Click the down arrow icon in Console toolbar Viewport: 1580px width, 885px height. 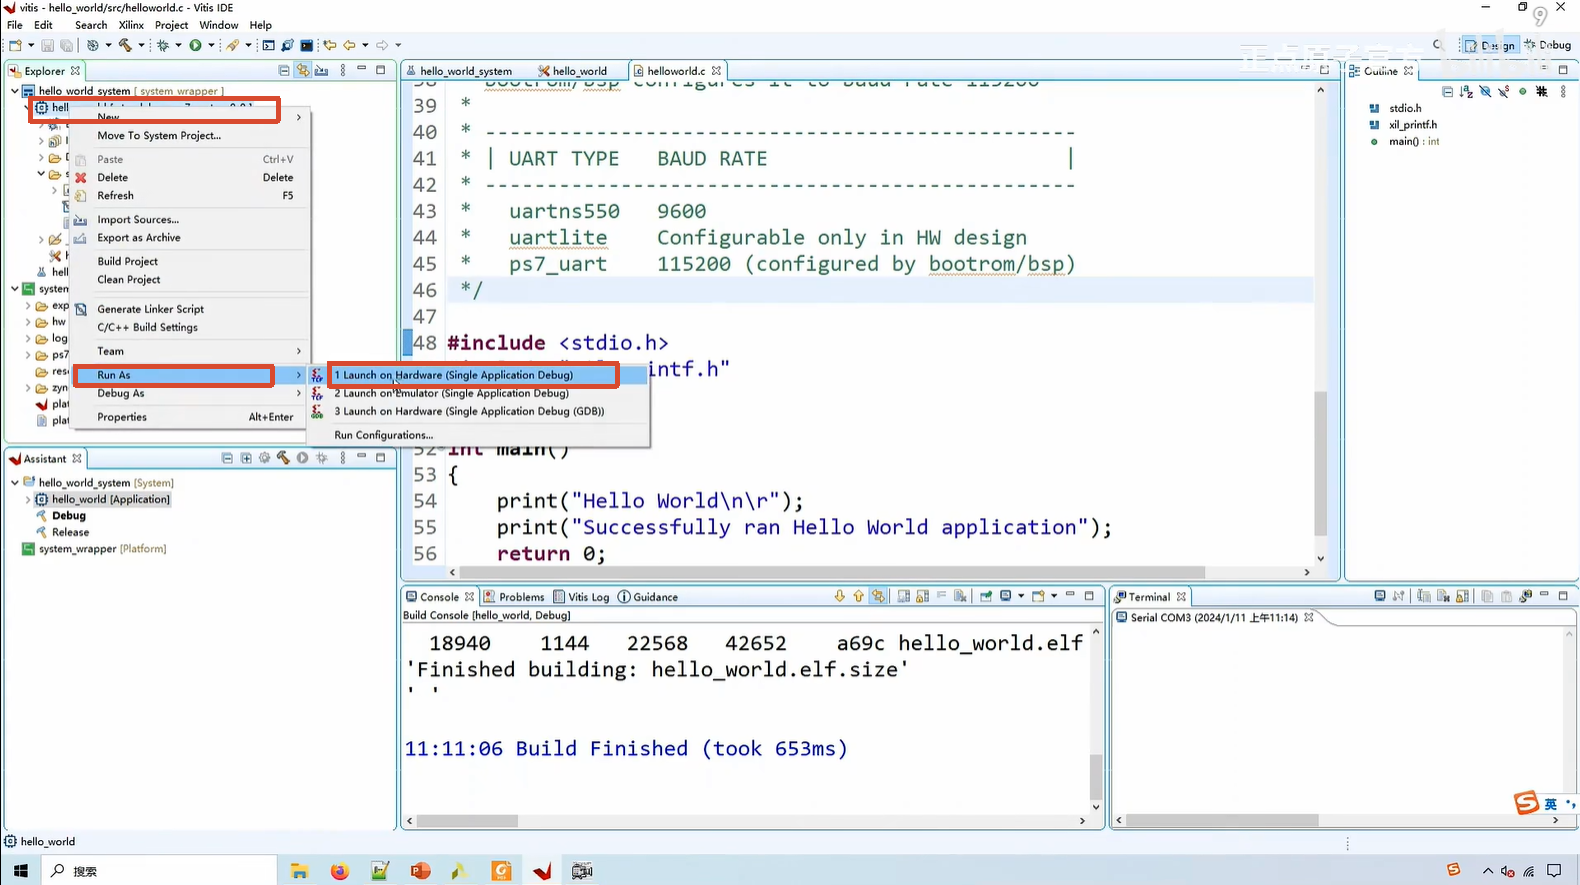click(x=840, y=596)
